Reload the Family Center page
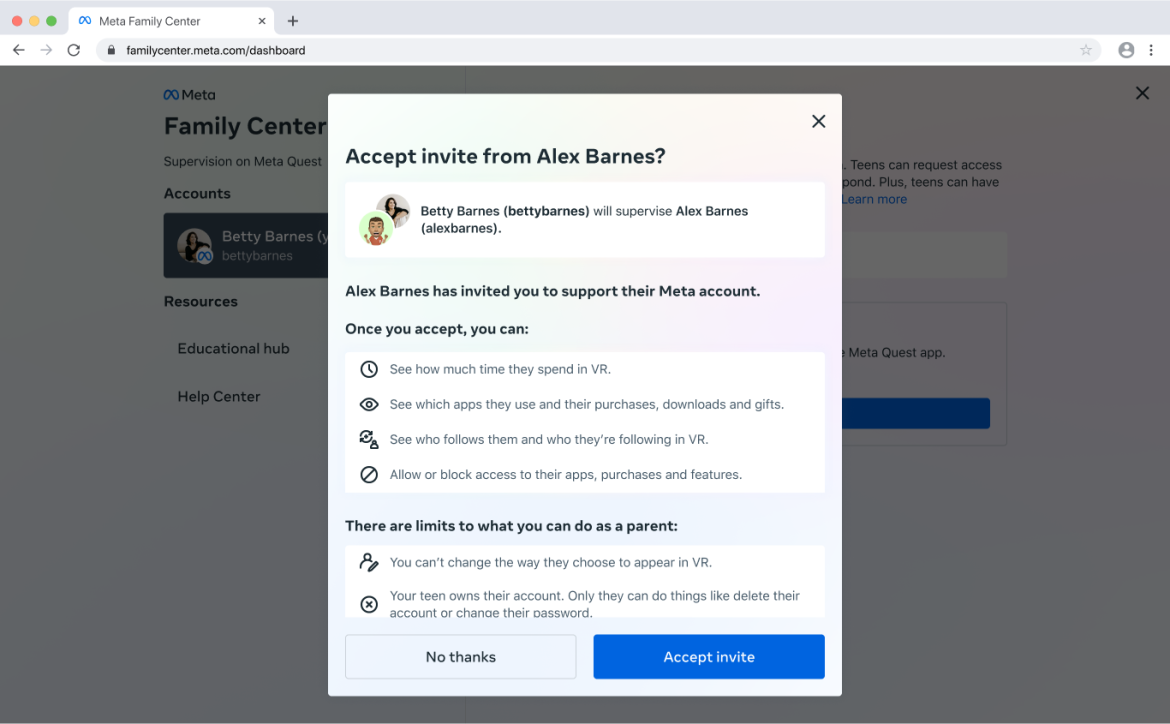The height and width of the screenshot is (724, 1170). (x=73, y=49)
